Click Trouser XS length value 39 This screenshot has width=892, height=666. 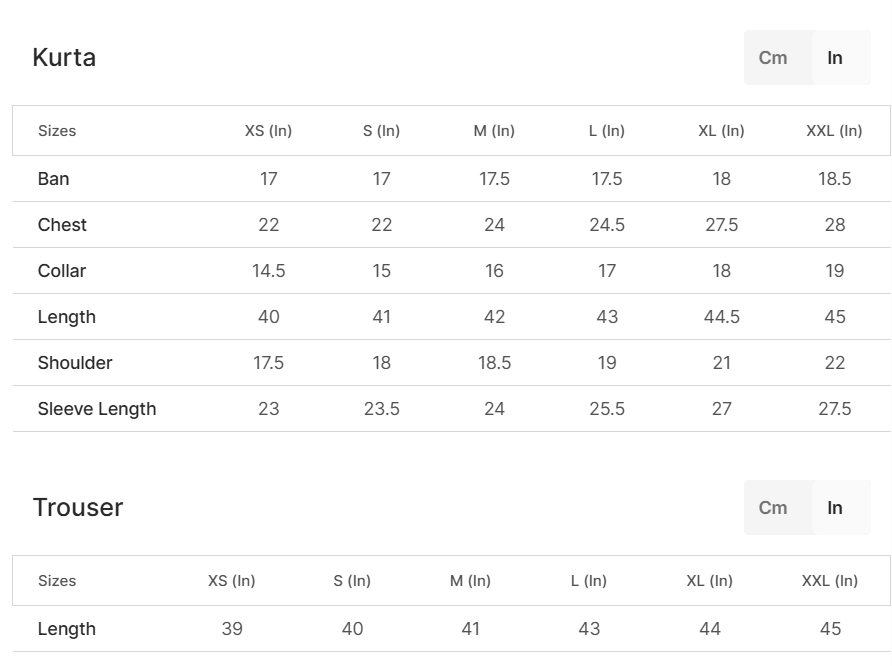[232, 629]
